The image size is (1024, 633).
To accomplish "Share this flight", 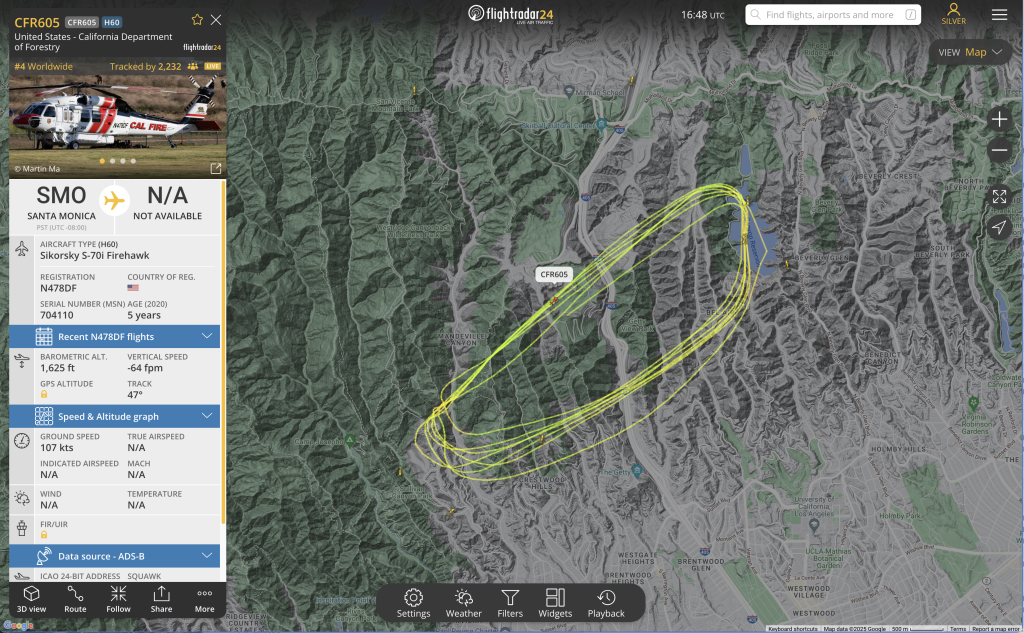I will pyautogui.click(x=161, y=599).
